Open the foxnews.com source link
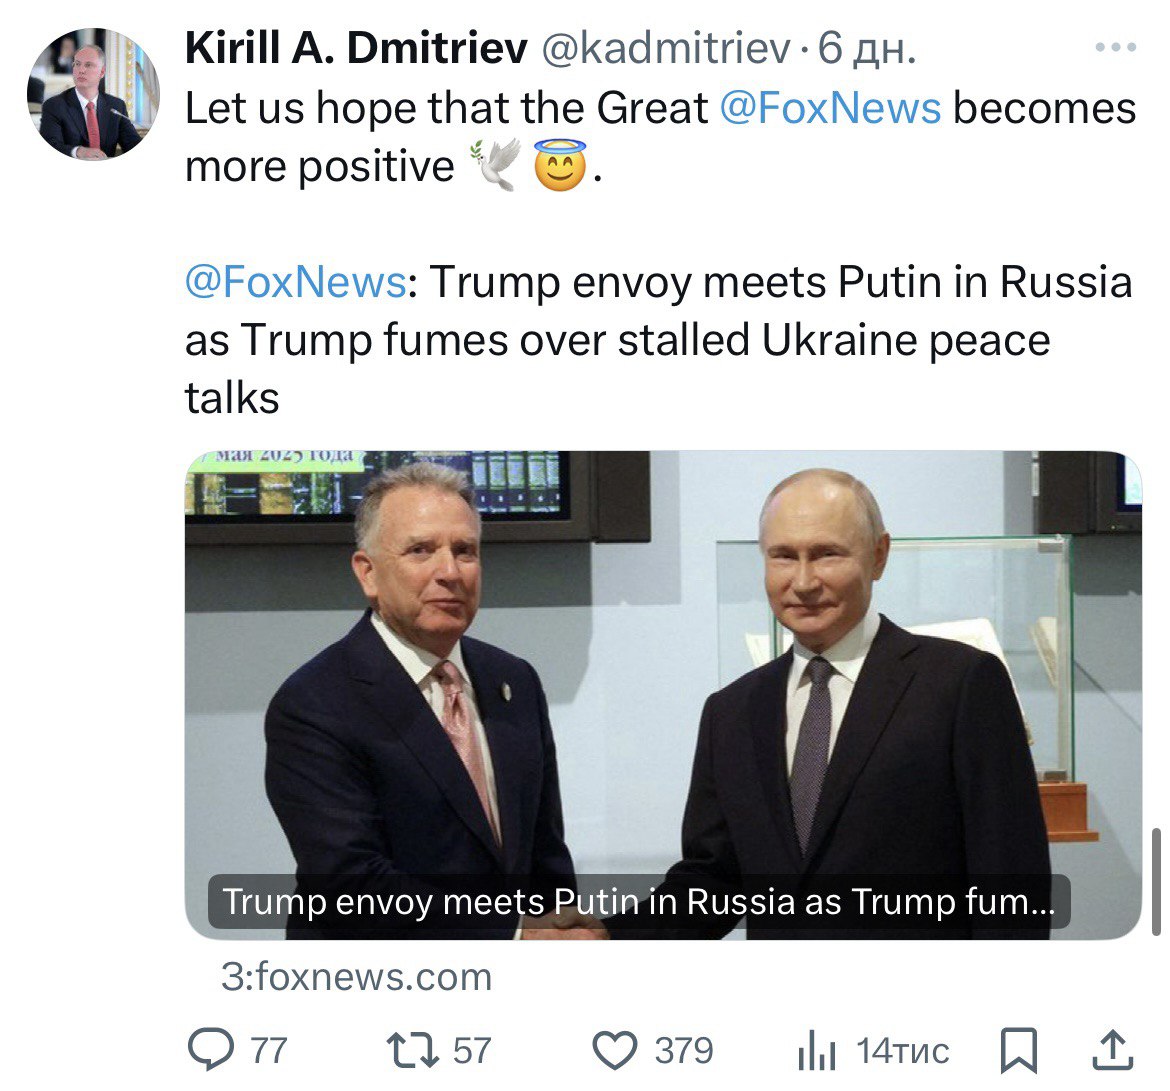Viewport: 1170px width, 1091px height. click(356, 976)
